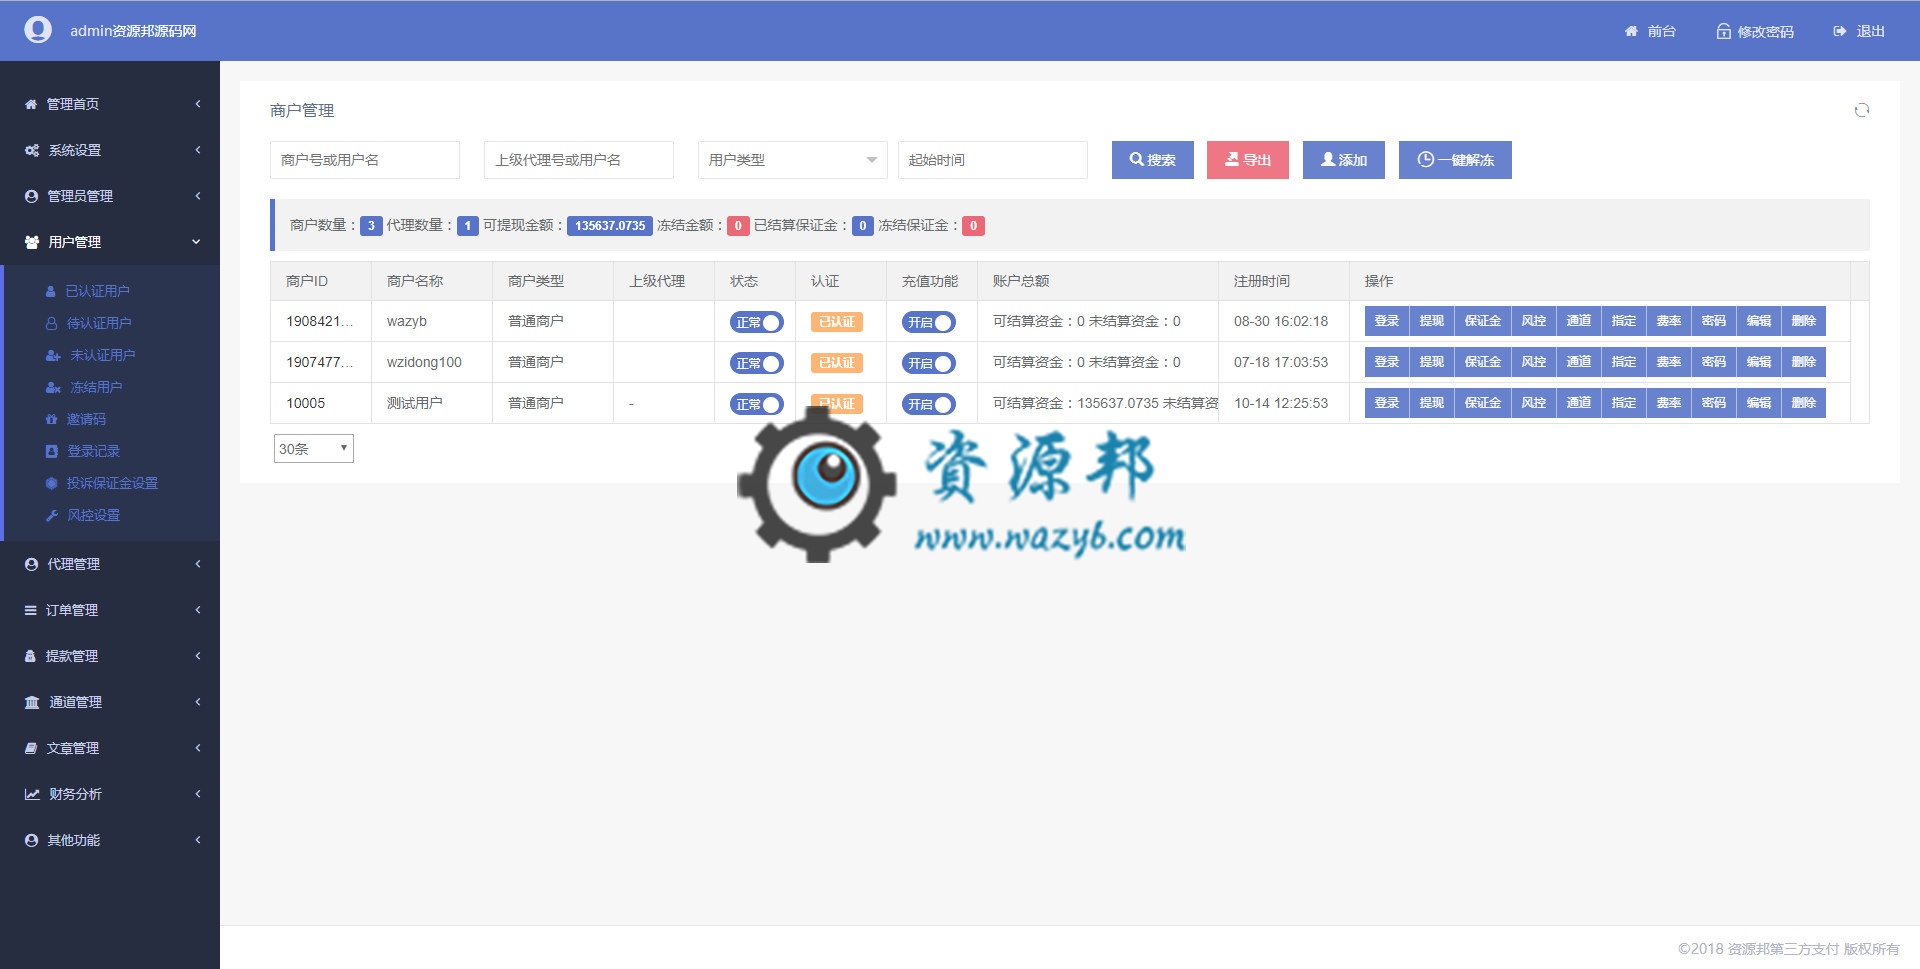The height and width of the screenshot is (969, 1920).
Task: Click the wrench icon beside 风控设置
Action: 51,515
